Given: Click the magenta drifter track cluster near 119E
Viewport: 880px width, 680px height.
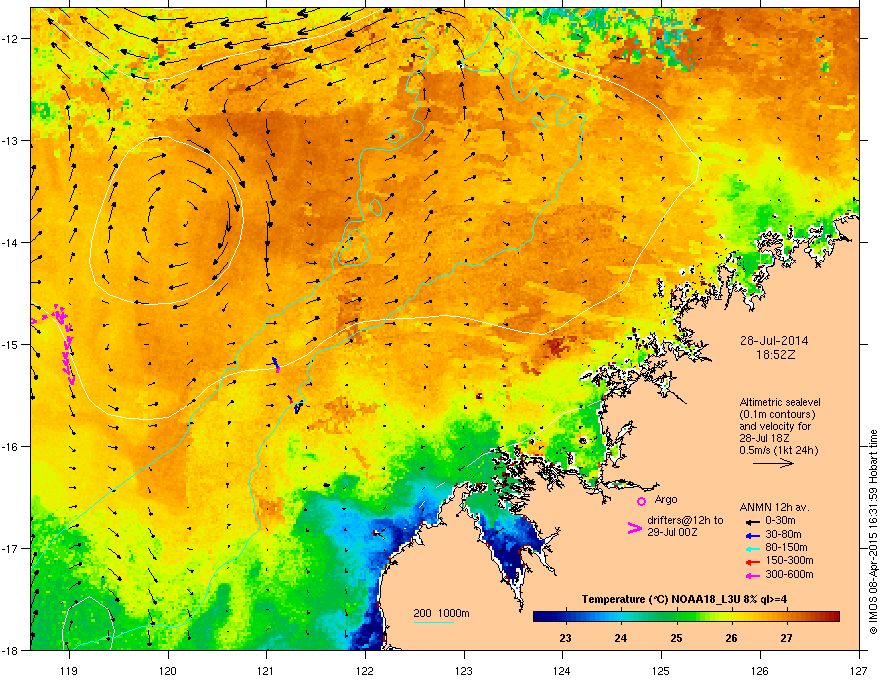Looking at the screenshot, I should (x=63, y=343).
